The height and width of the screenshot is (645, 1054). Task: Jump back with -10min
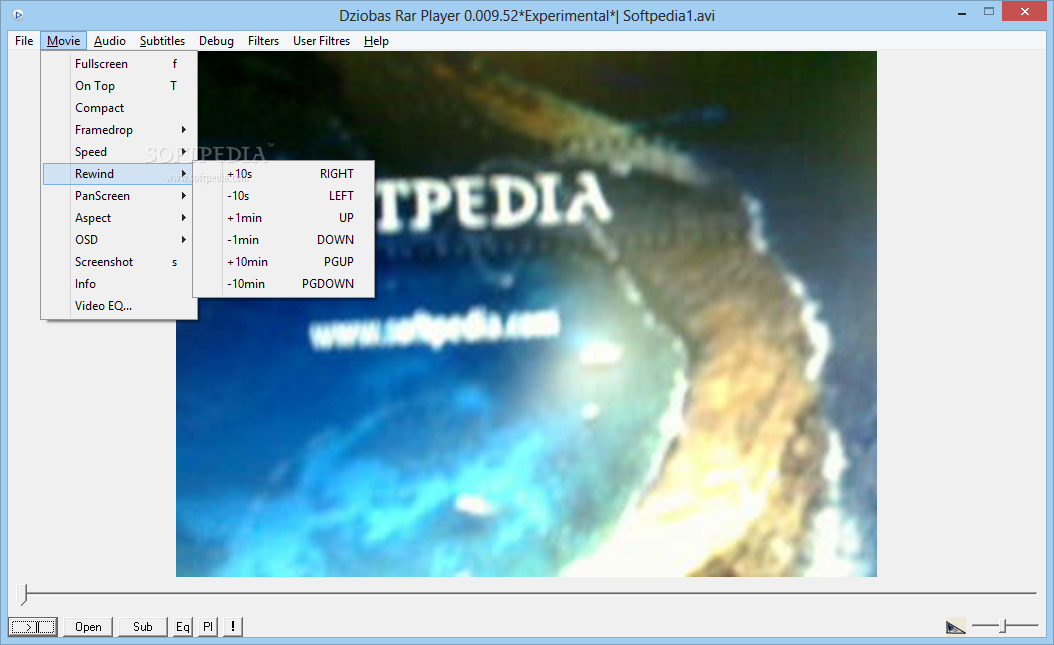[x=284, y=284]
